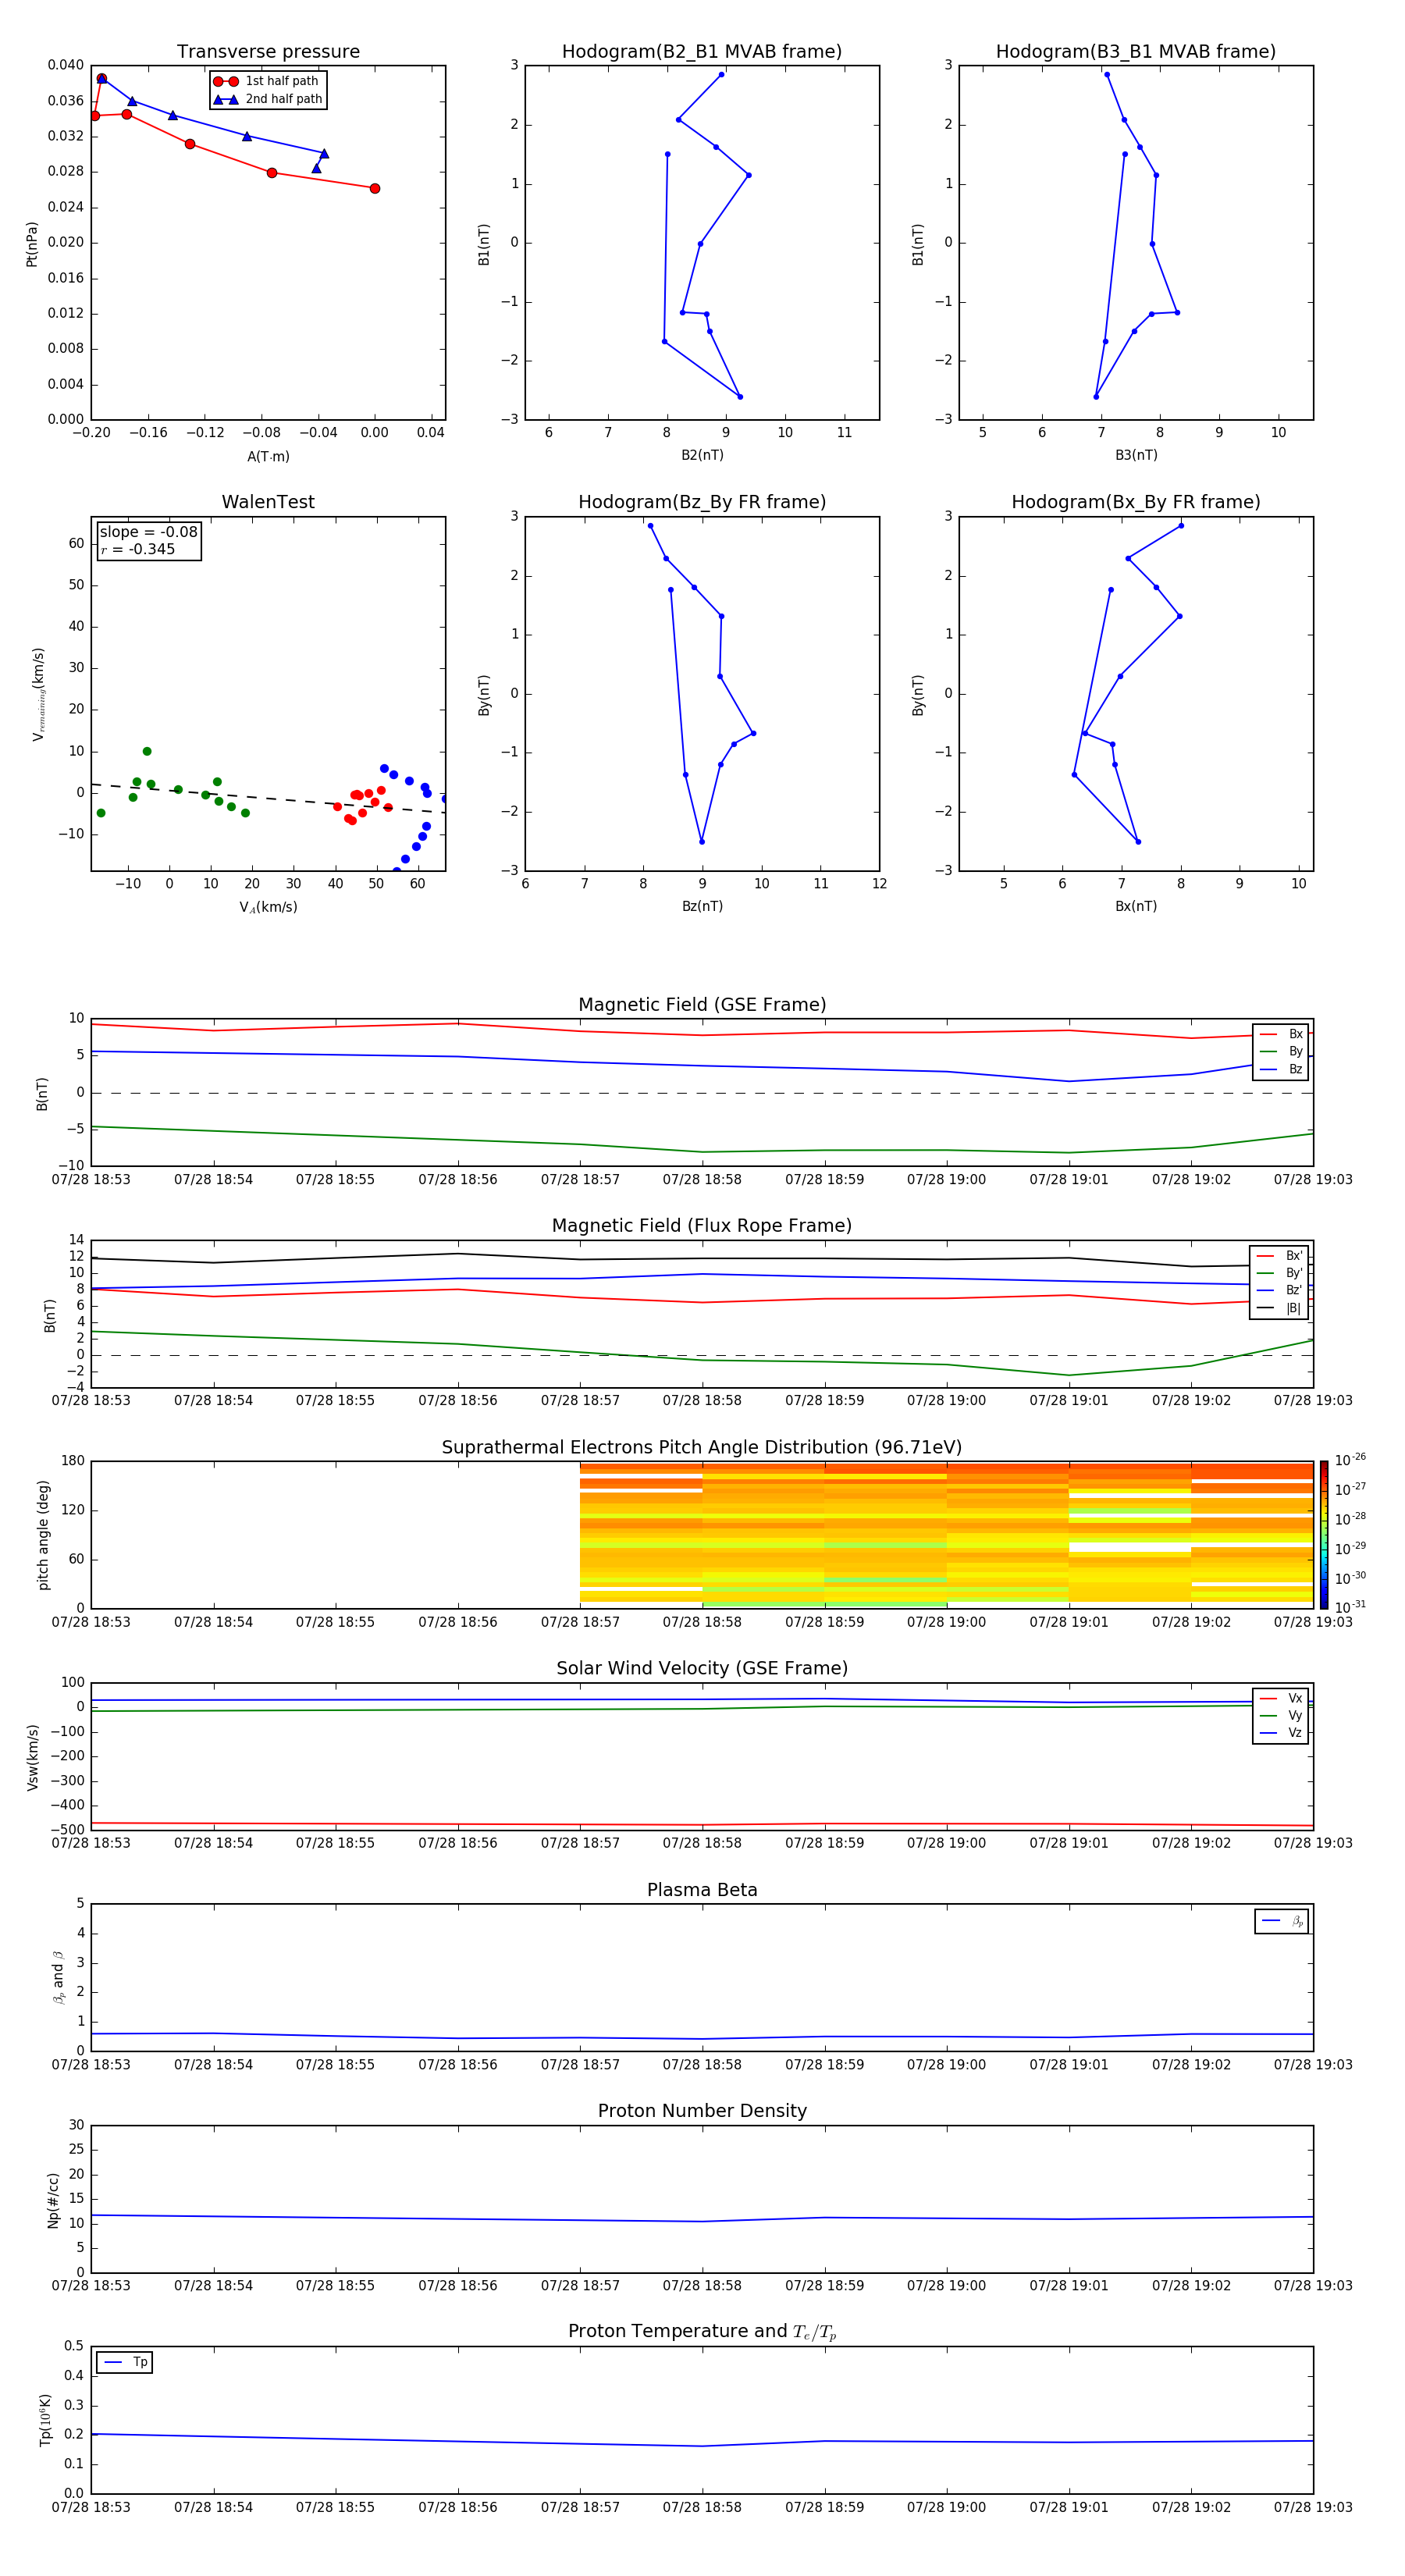This screenshot has width=1405, height=2576.
Task: Click the 'r = -0.345' annotation text
Action: [137, 549]
